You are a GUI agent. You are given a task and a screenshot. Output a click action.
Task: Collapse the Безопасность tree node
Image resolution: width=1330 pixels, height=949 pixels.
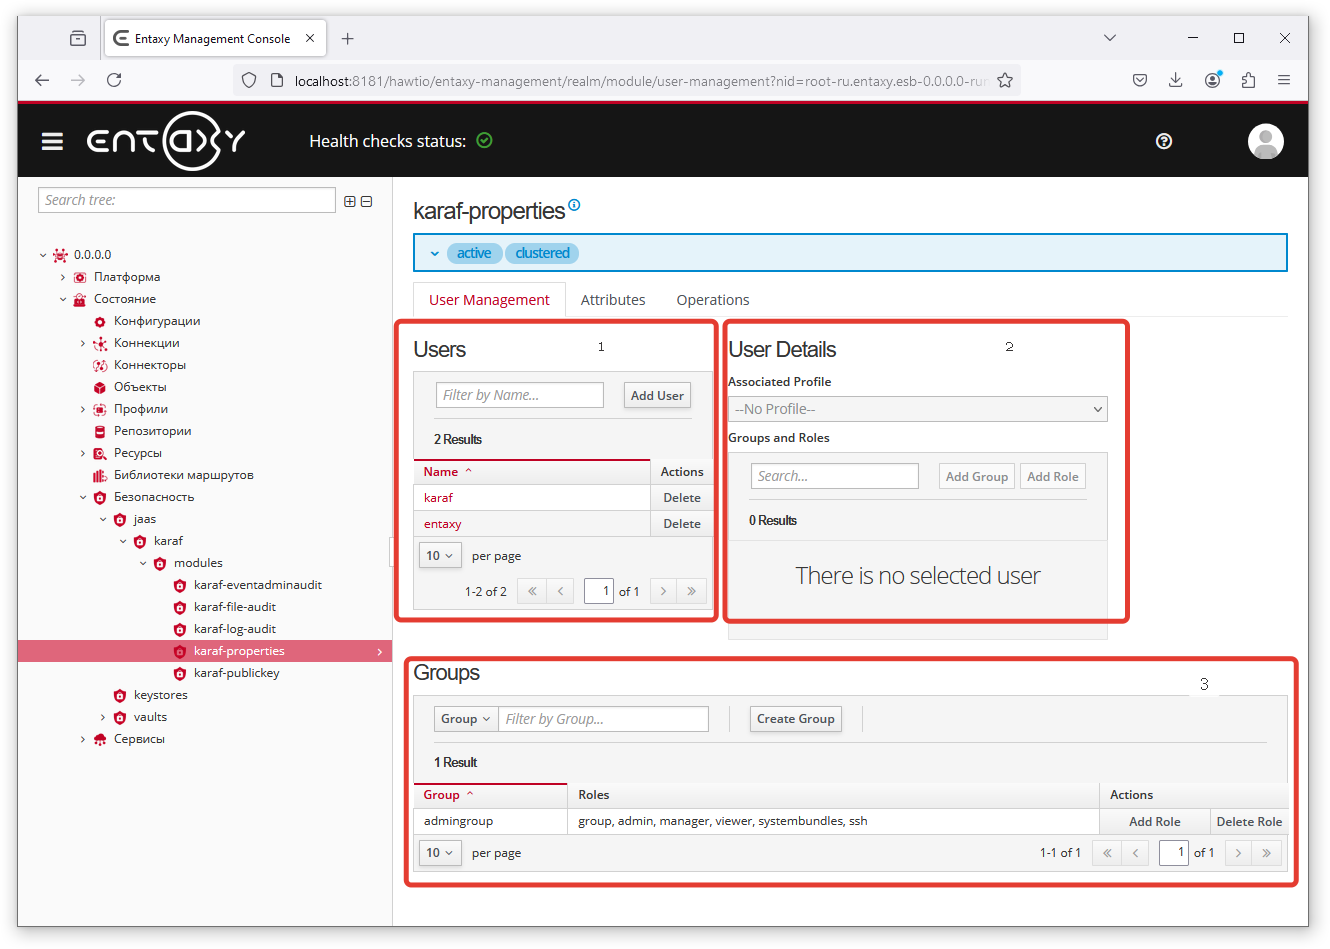click(83, 497)
